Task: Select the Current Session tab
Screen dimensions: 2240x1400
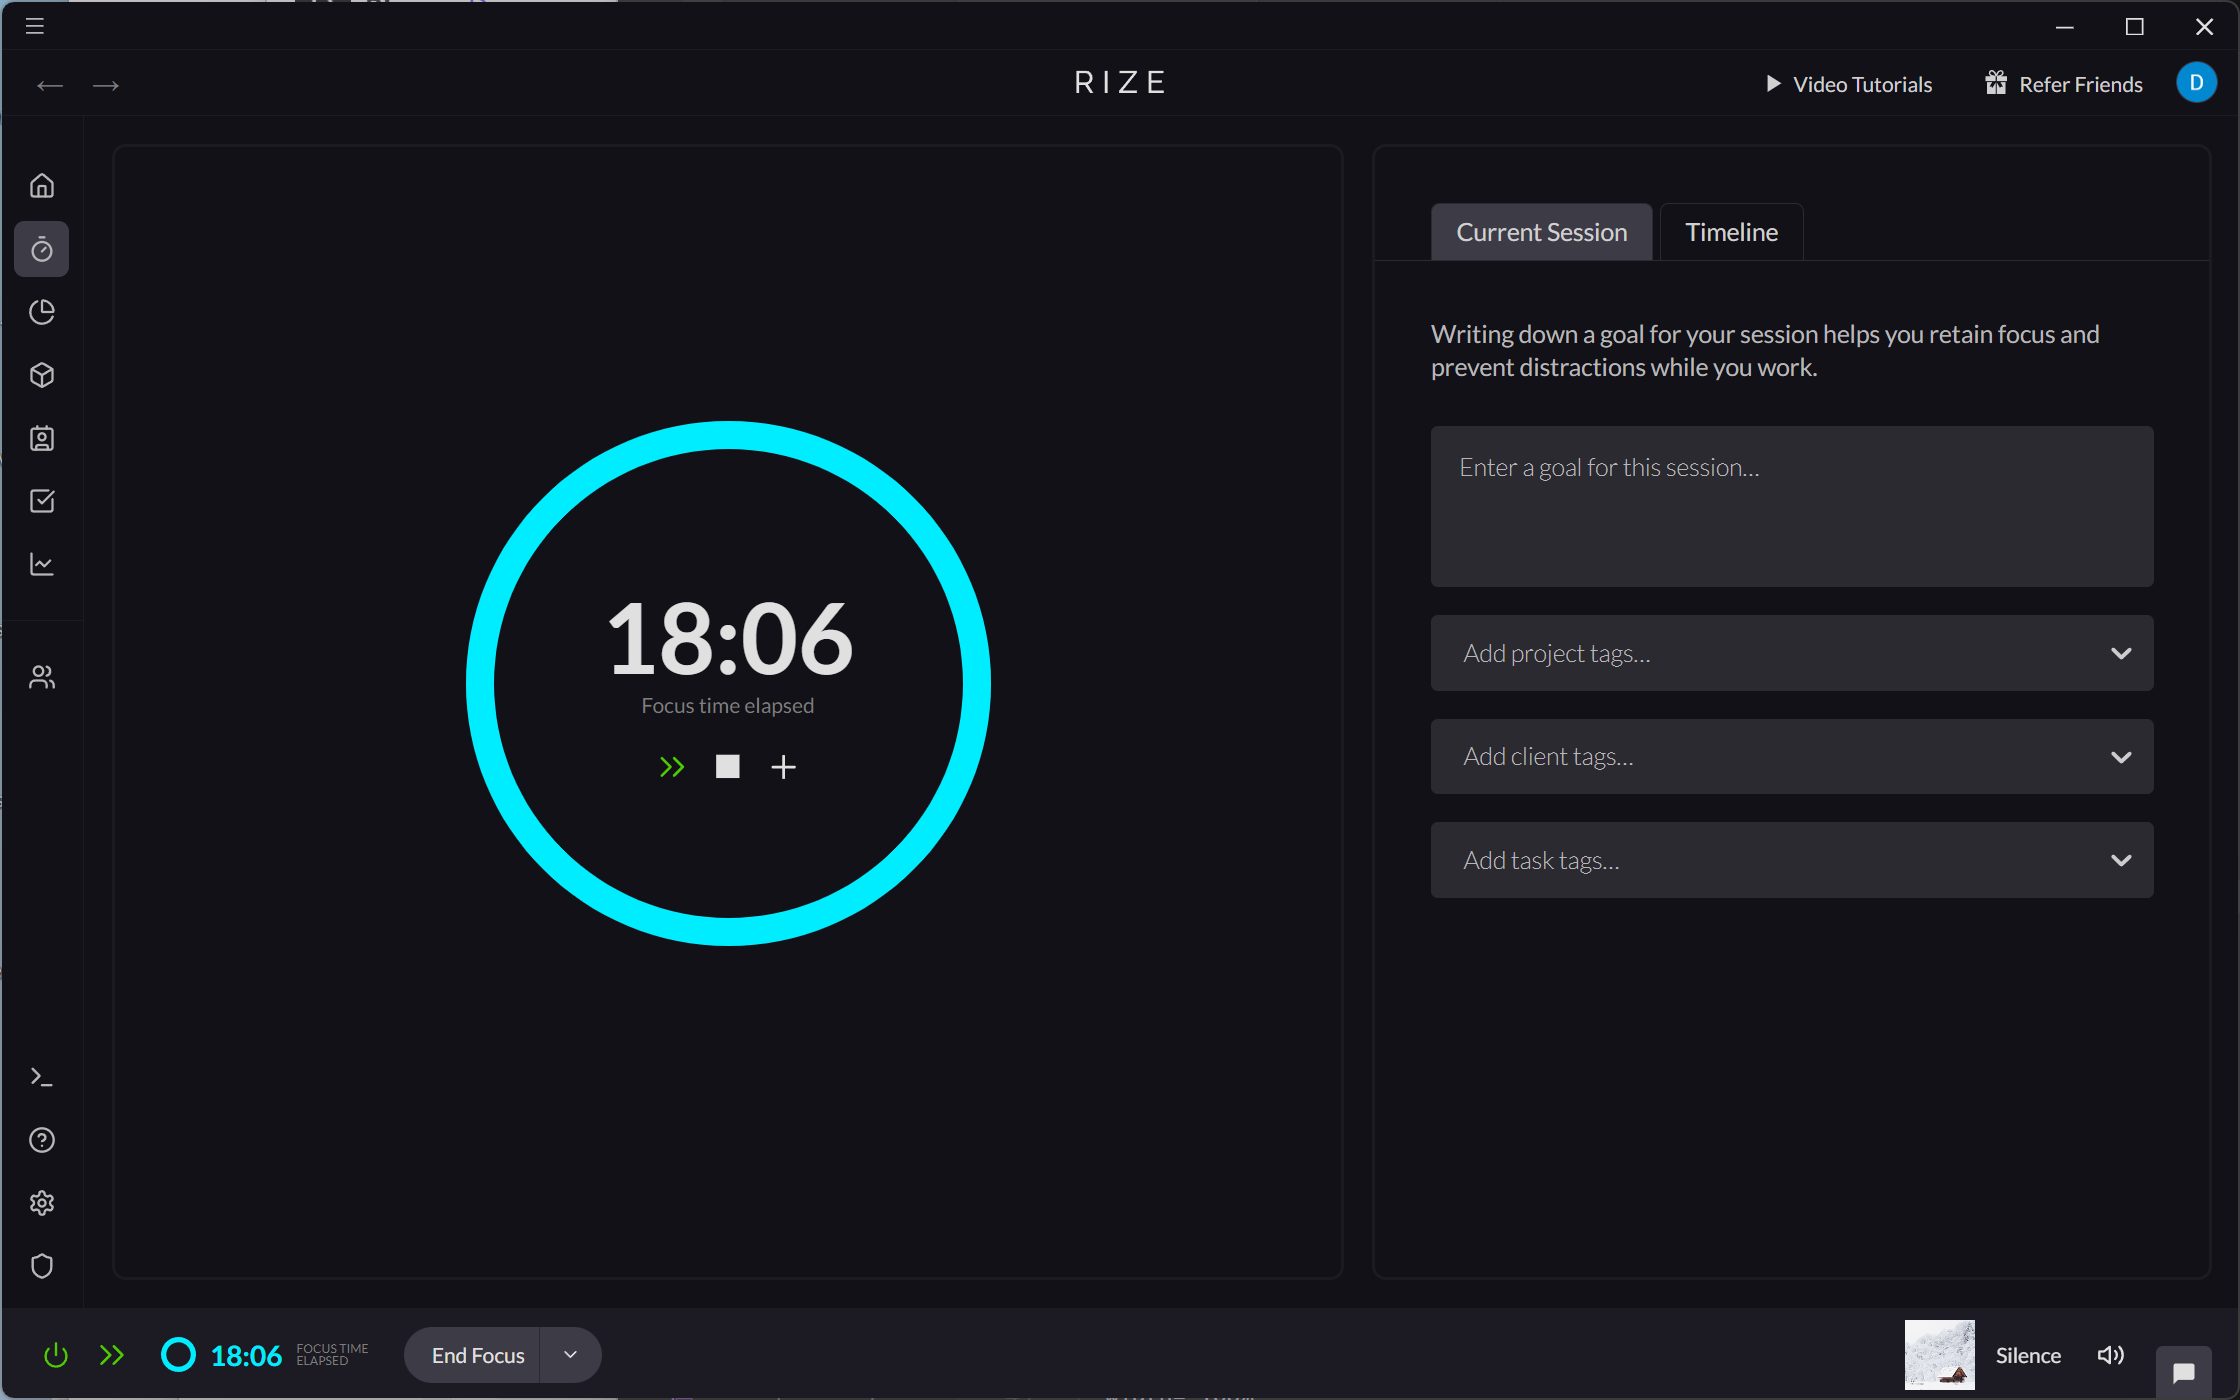Action: click(1541, 231)
